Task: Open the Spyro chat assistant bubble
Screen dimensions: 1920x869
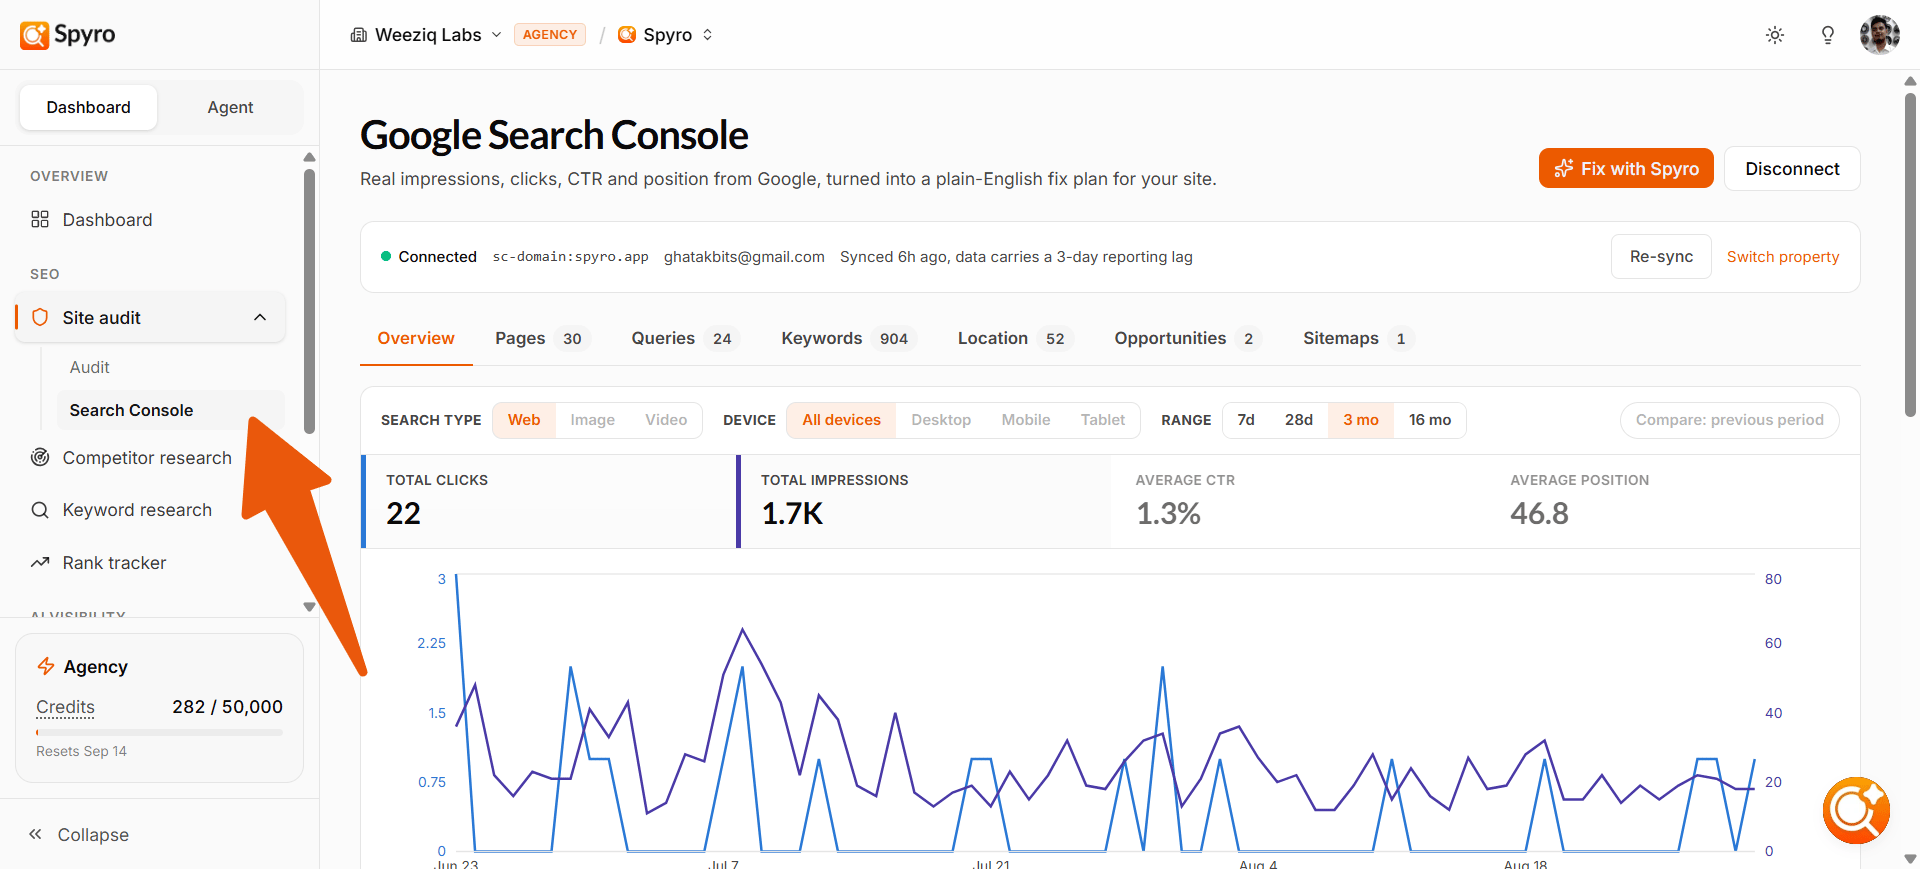Action: coord(1856,810)
